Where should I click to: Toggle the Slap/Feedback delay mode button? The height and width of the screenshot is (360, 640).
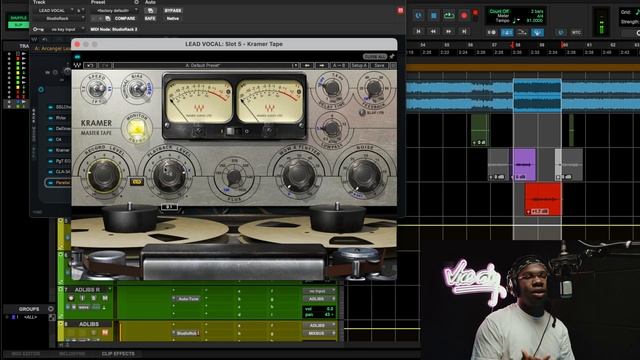tap(362, 113)
